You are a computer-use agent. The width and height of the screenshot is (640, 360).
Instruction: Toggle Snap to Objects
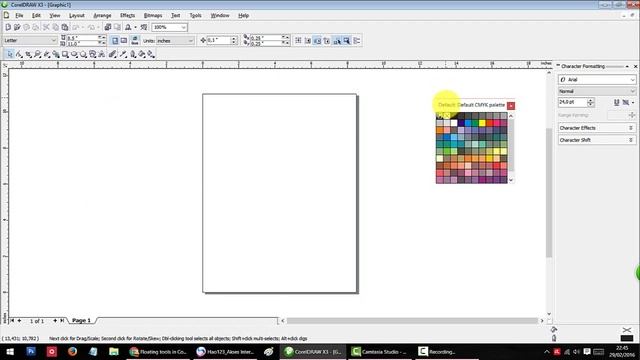[317, 40]
